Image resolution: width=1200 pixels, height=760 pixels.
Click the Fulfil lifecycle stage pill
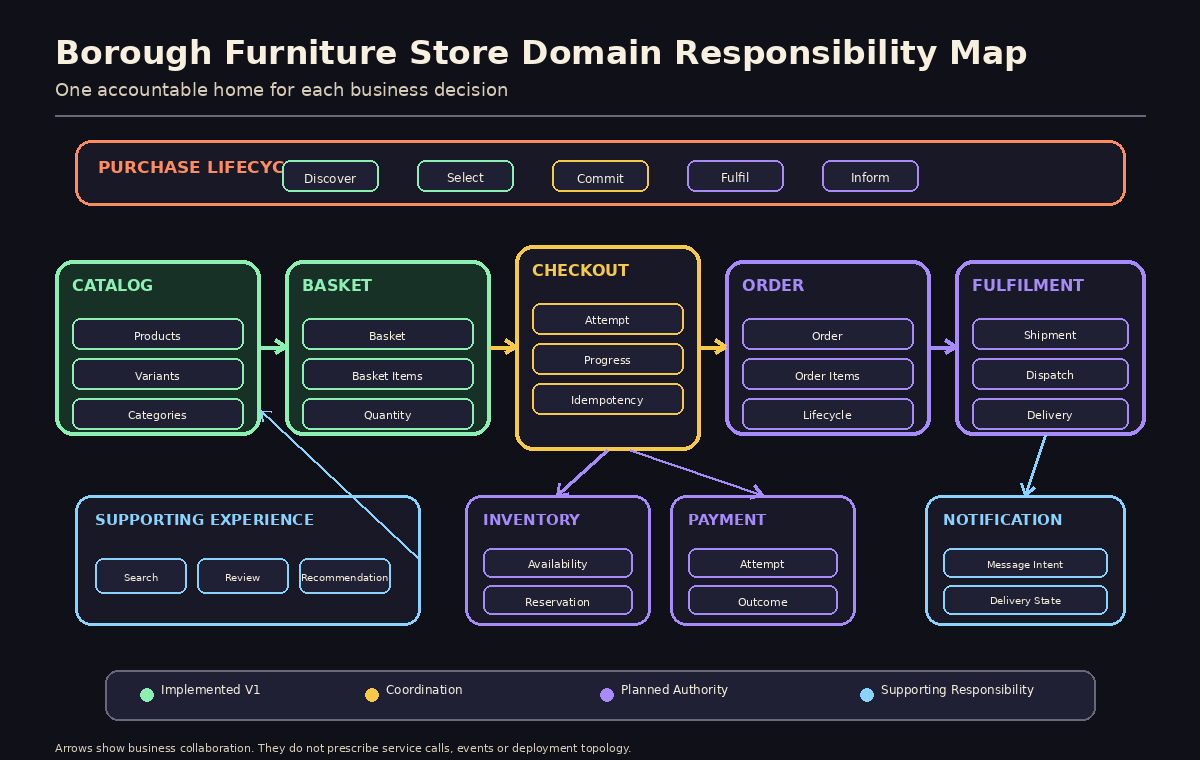(735, 176)
